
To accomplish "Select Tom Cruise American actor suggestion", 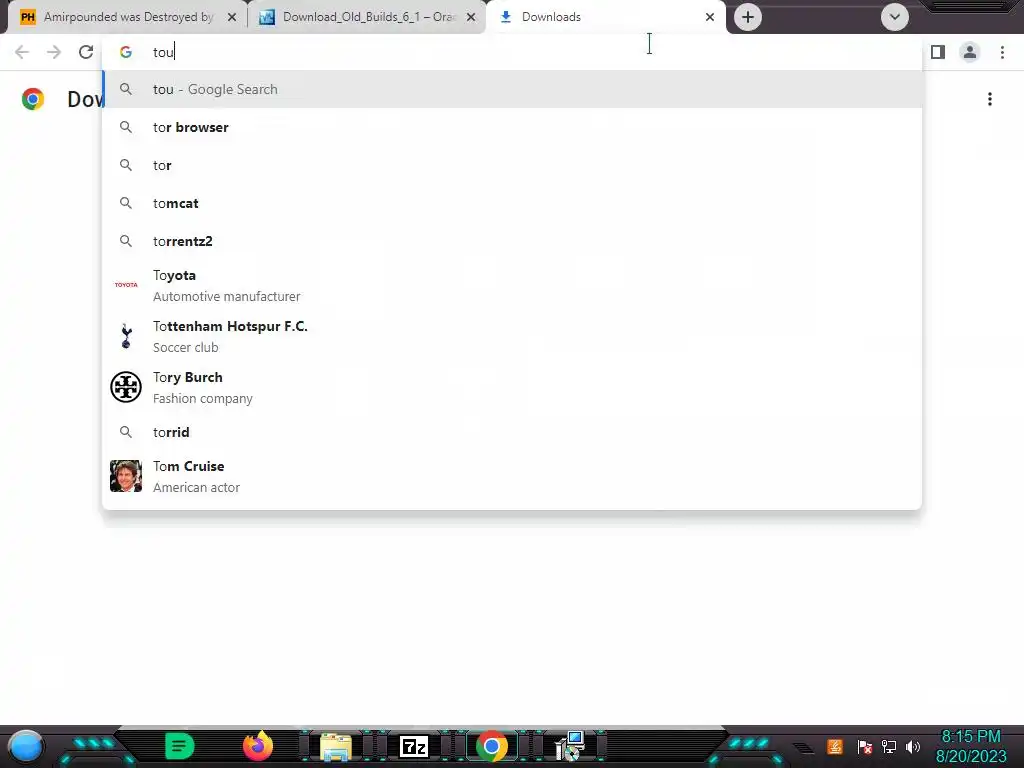I will click(x=513, y=477).
